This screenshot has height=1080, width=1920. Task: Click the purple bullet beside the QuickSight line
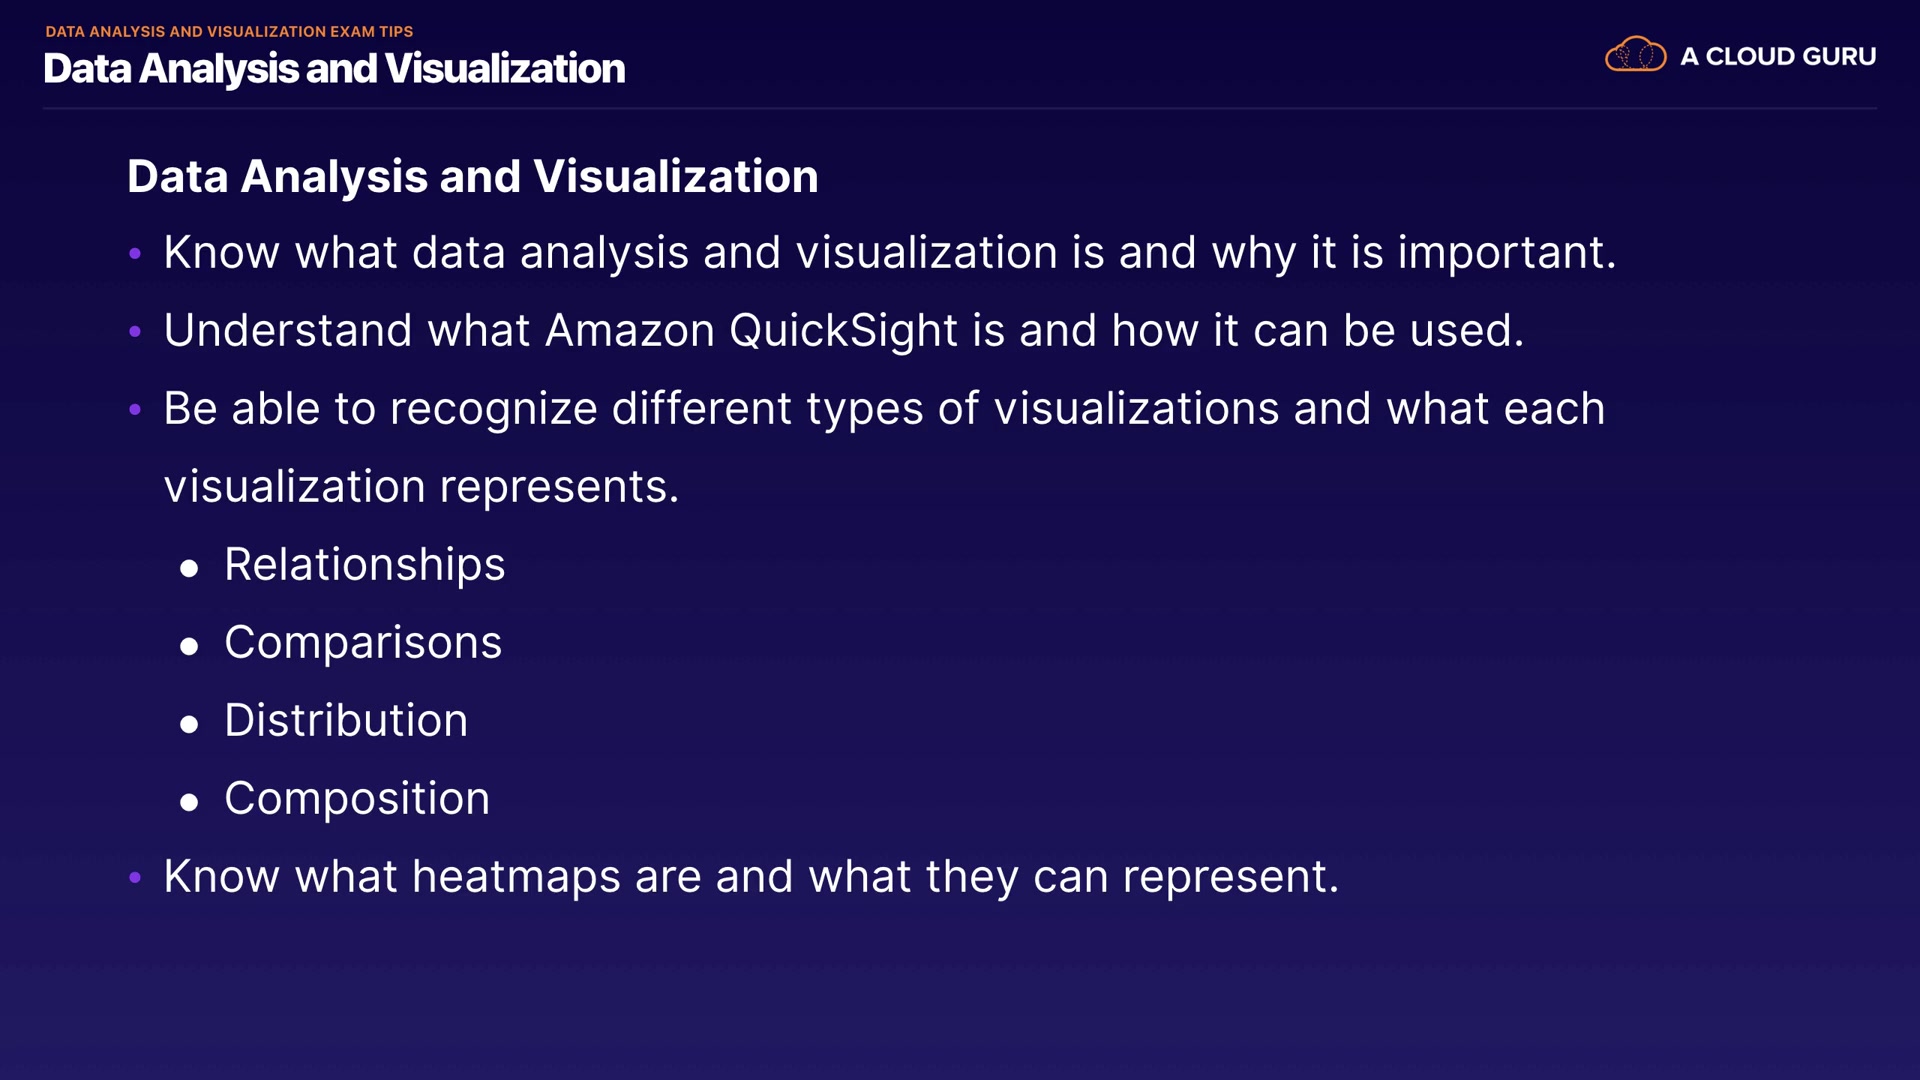[x=135, y=331]
